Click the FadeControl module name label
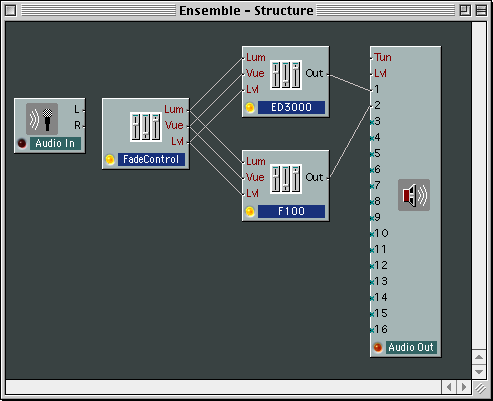The width and height of the screenshot is (493, 401). pos(151,159)
